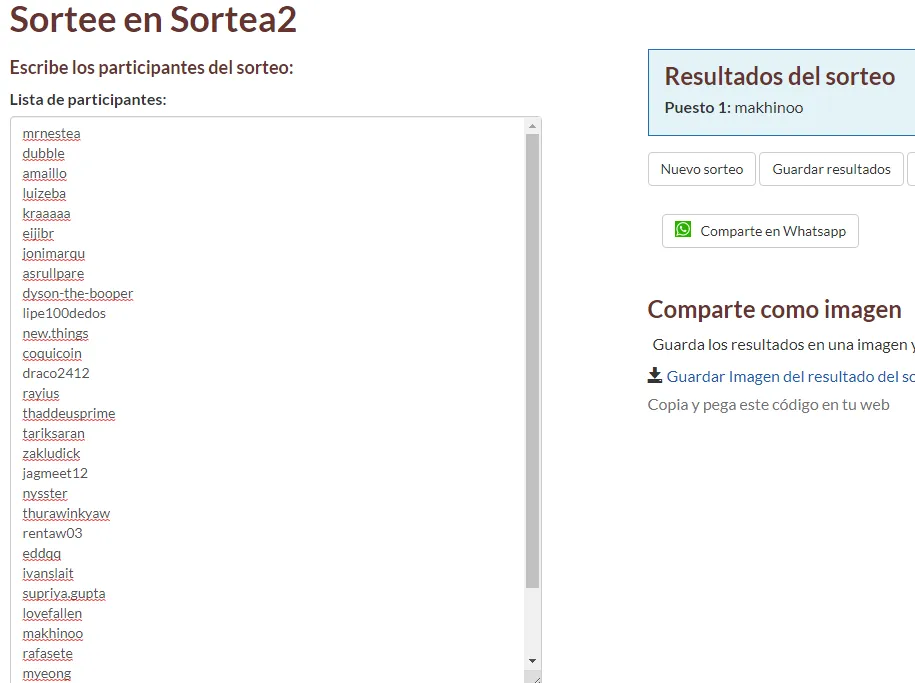Open Guardar Imagen del resultado link

point(790,377)
